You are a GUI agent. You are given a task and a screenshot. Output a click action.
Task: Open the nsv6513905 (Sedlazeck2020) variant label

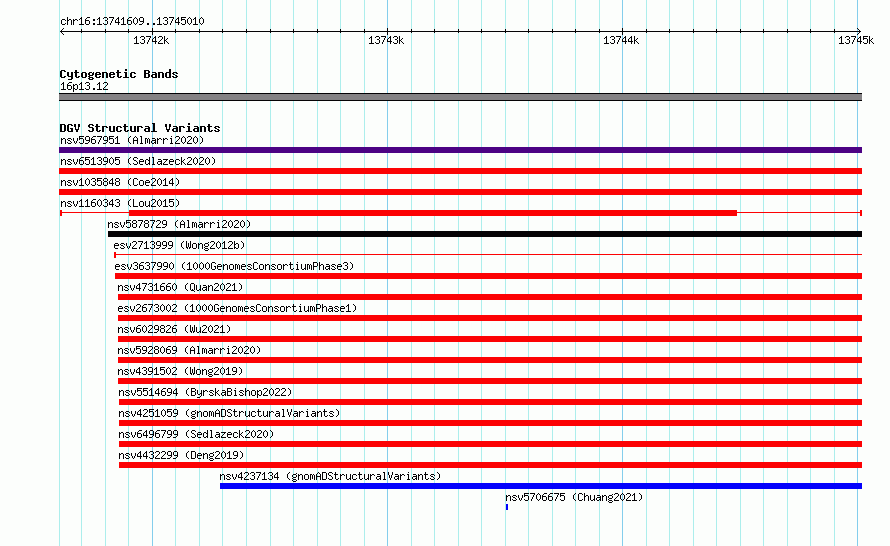pos(138,161)
